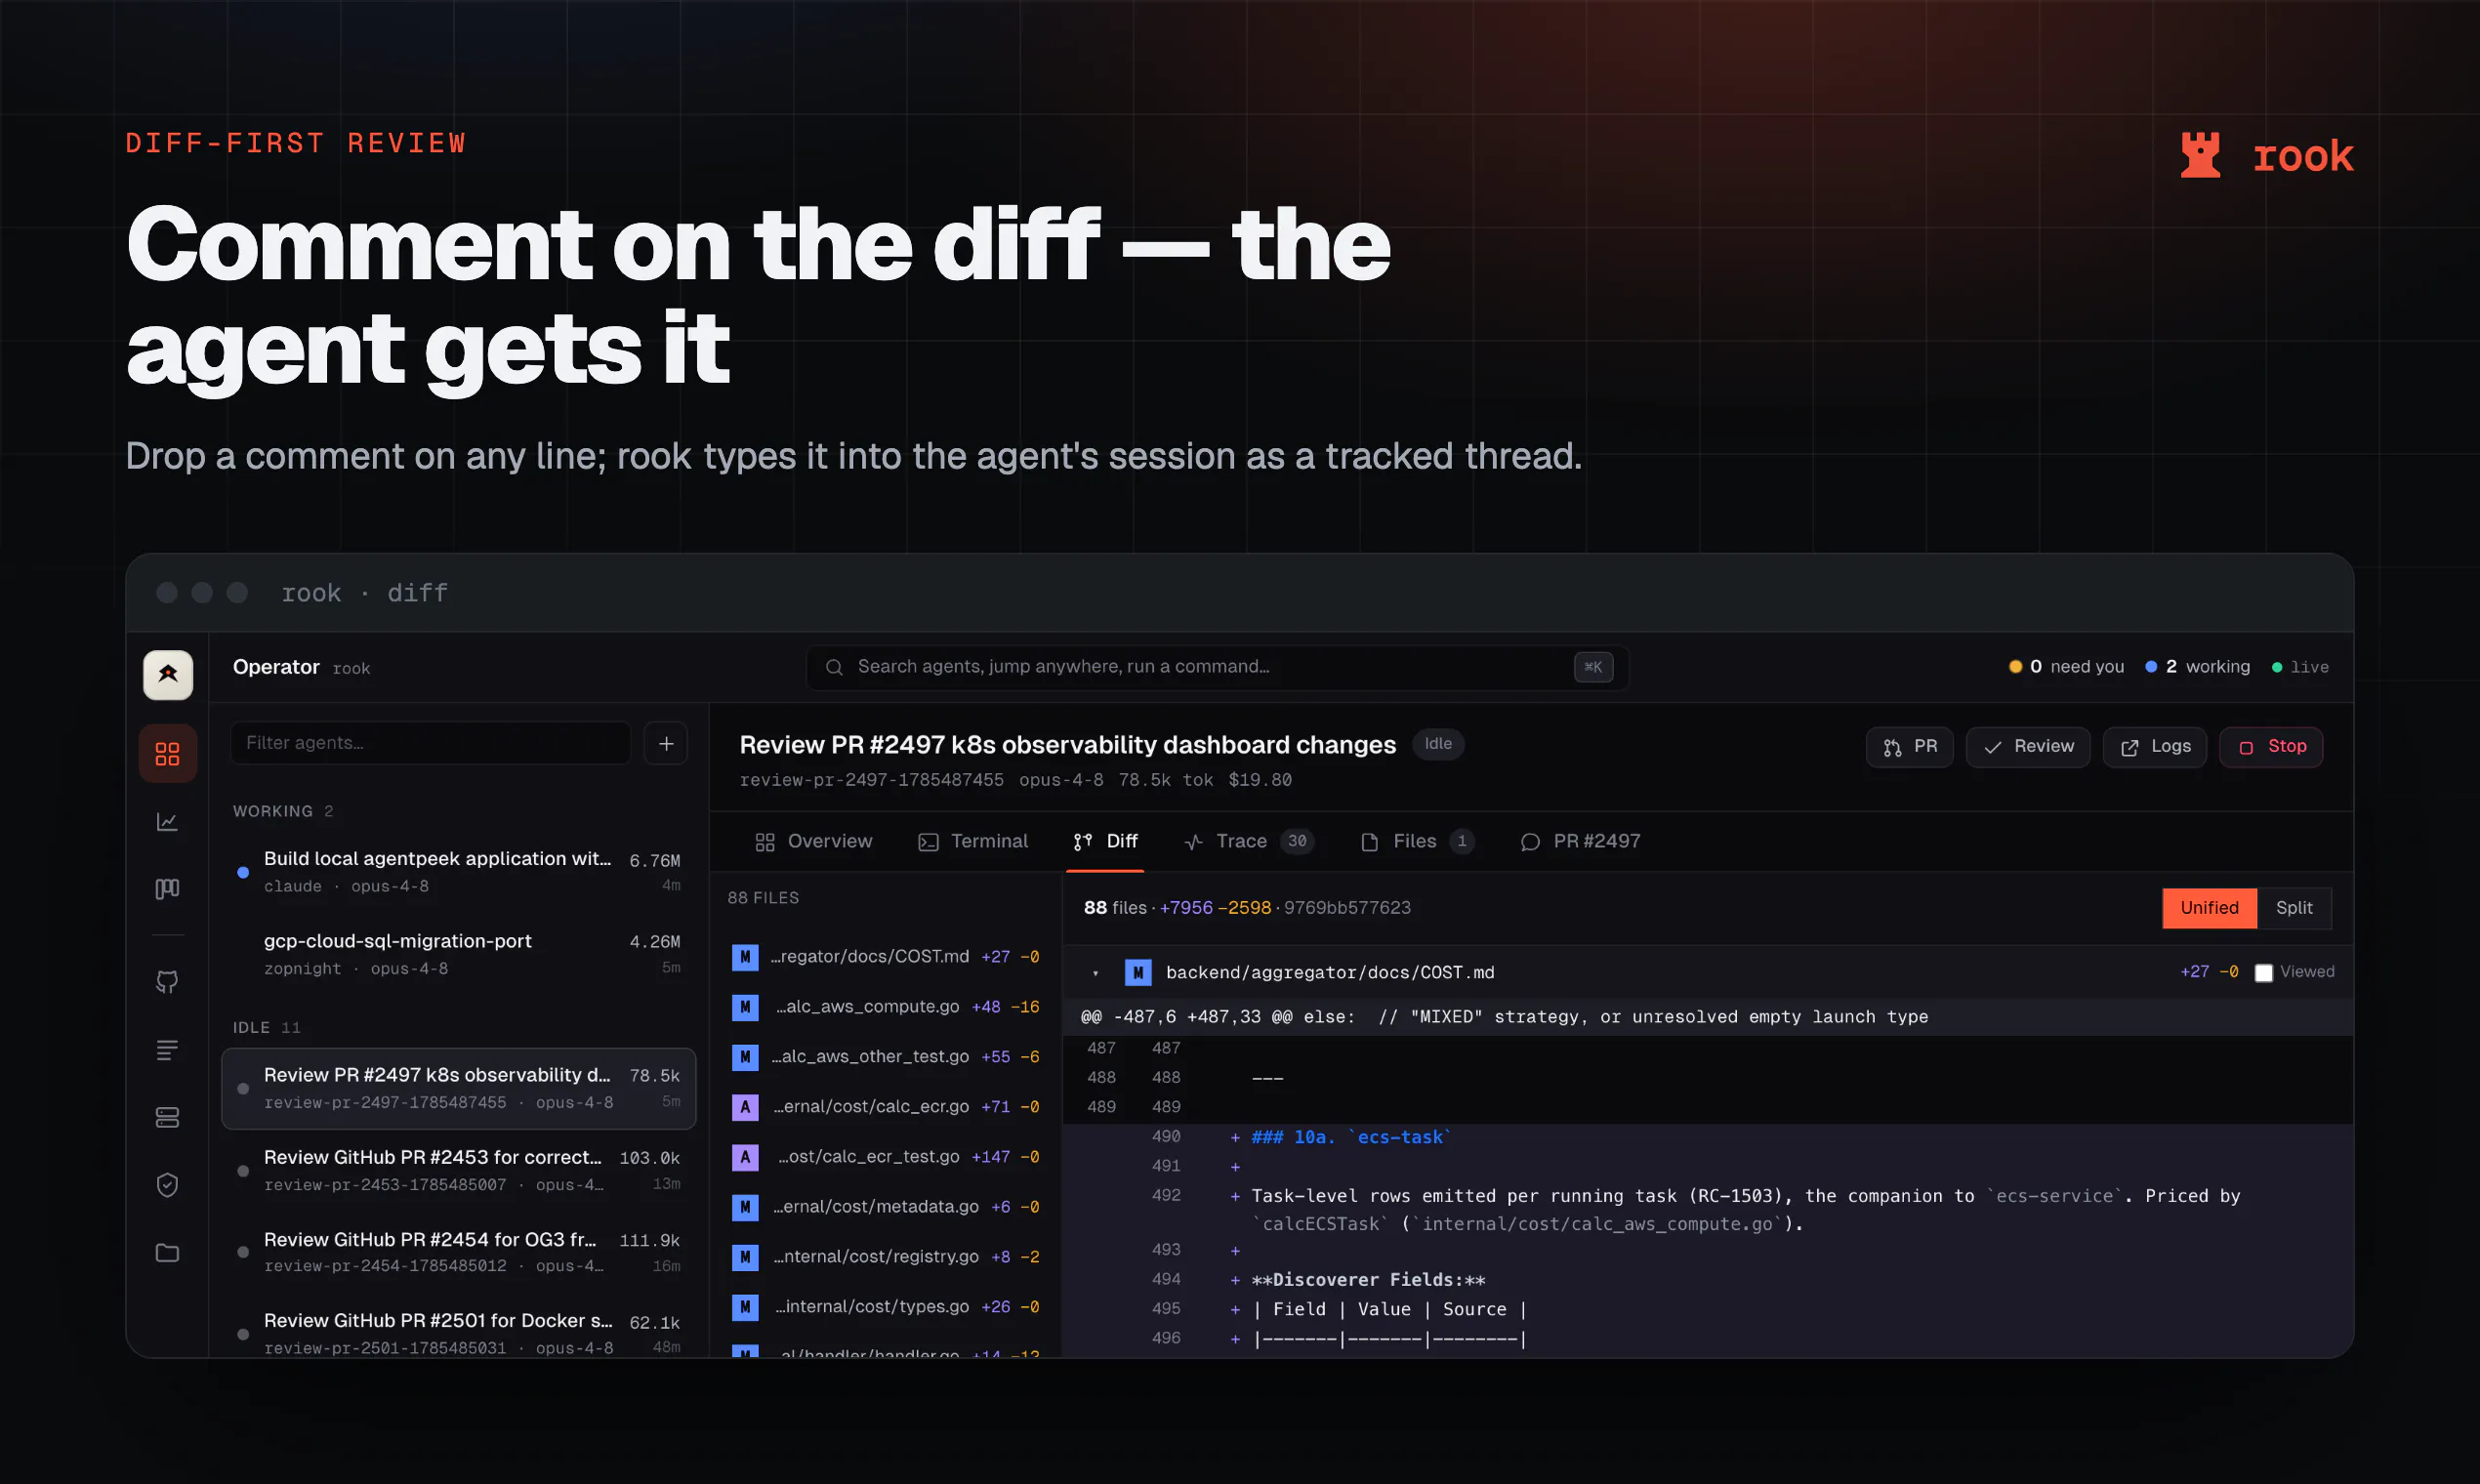Viewport: 2480px width, 1484px height.
Task: Mark COST.md as Viewed
Action: point(2264,973)
